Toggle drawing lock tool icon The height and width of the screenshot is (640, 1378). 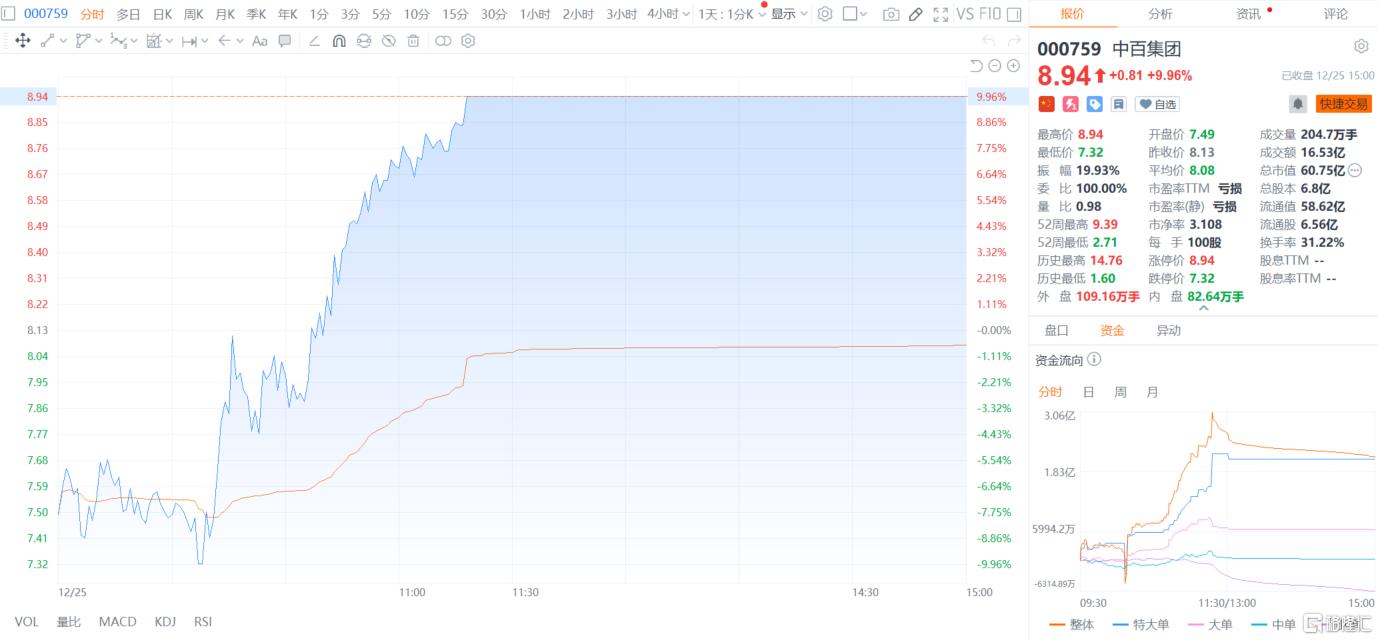pyautogui.click(x=364, y=41)
